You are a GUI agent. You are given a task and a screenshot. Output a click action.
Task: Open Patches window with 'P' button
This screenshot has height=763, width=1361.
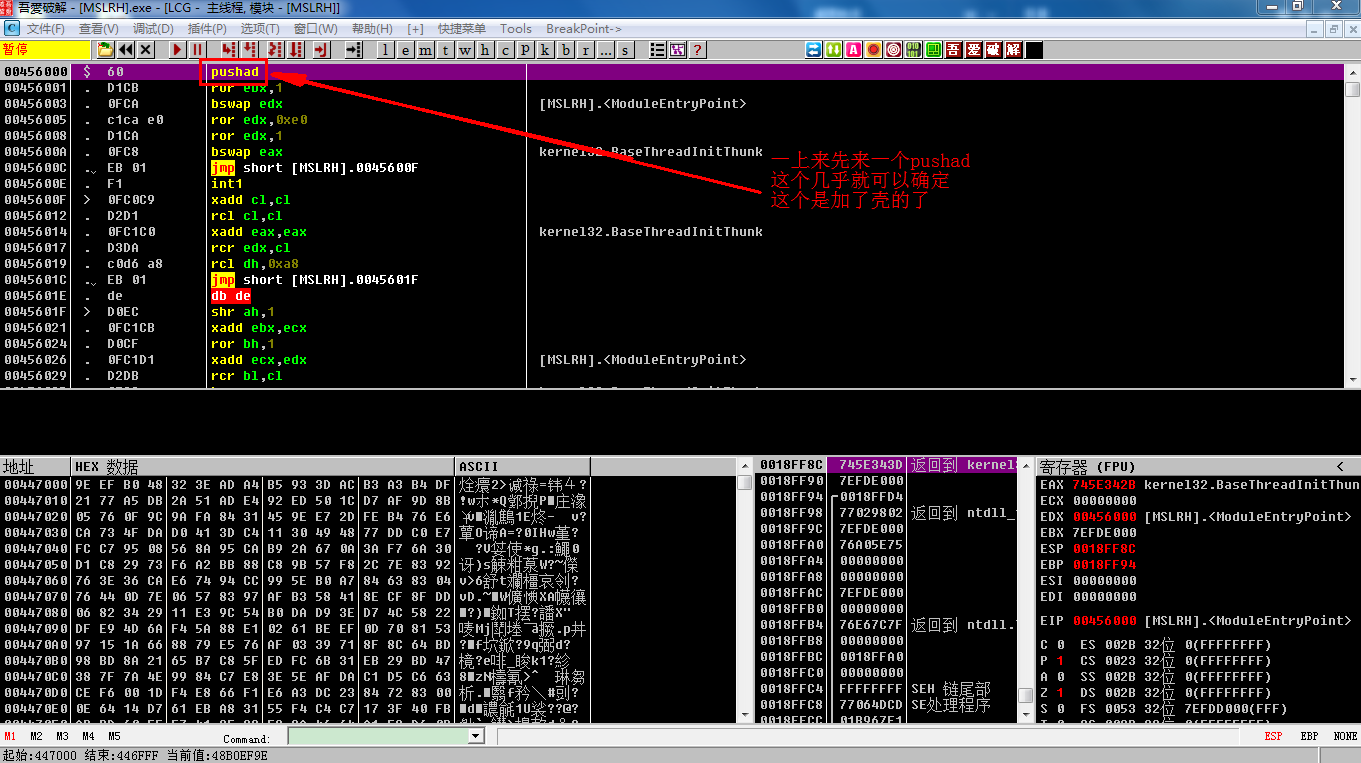[525, 50]
